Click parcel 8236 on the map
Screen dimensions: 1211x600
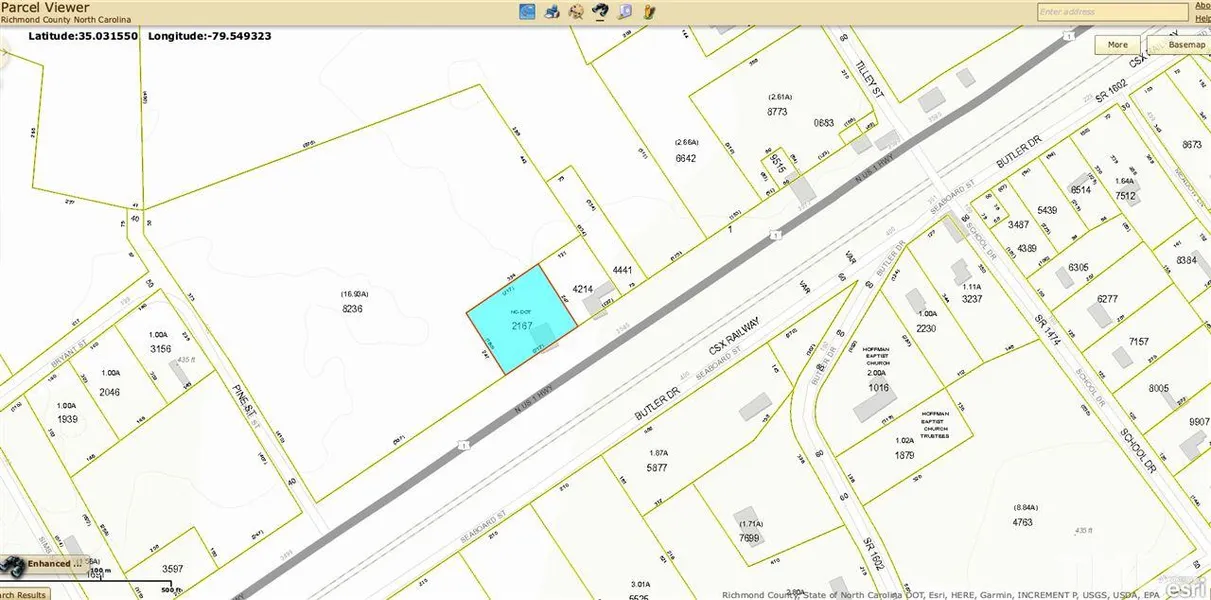(352, 310)
